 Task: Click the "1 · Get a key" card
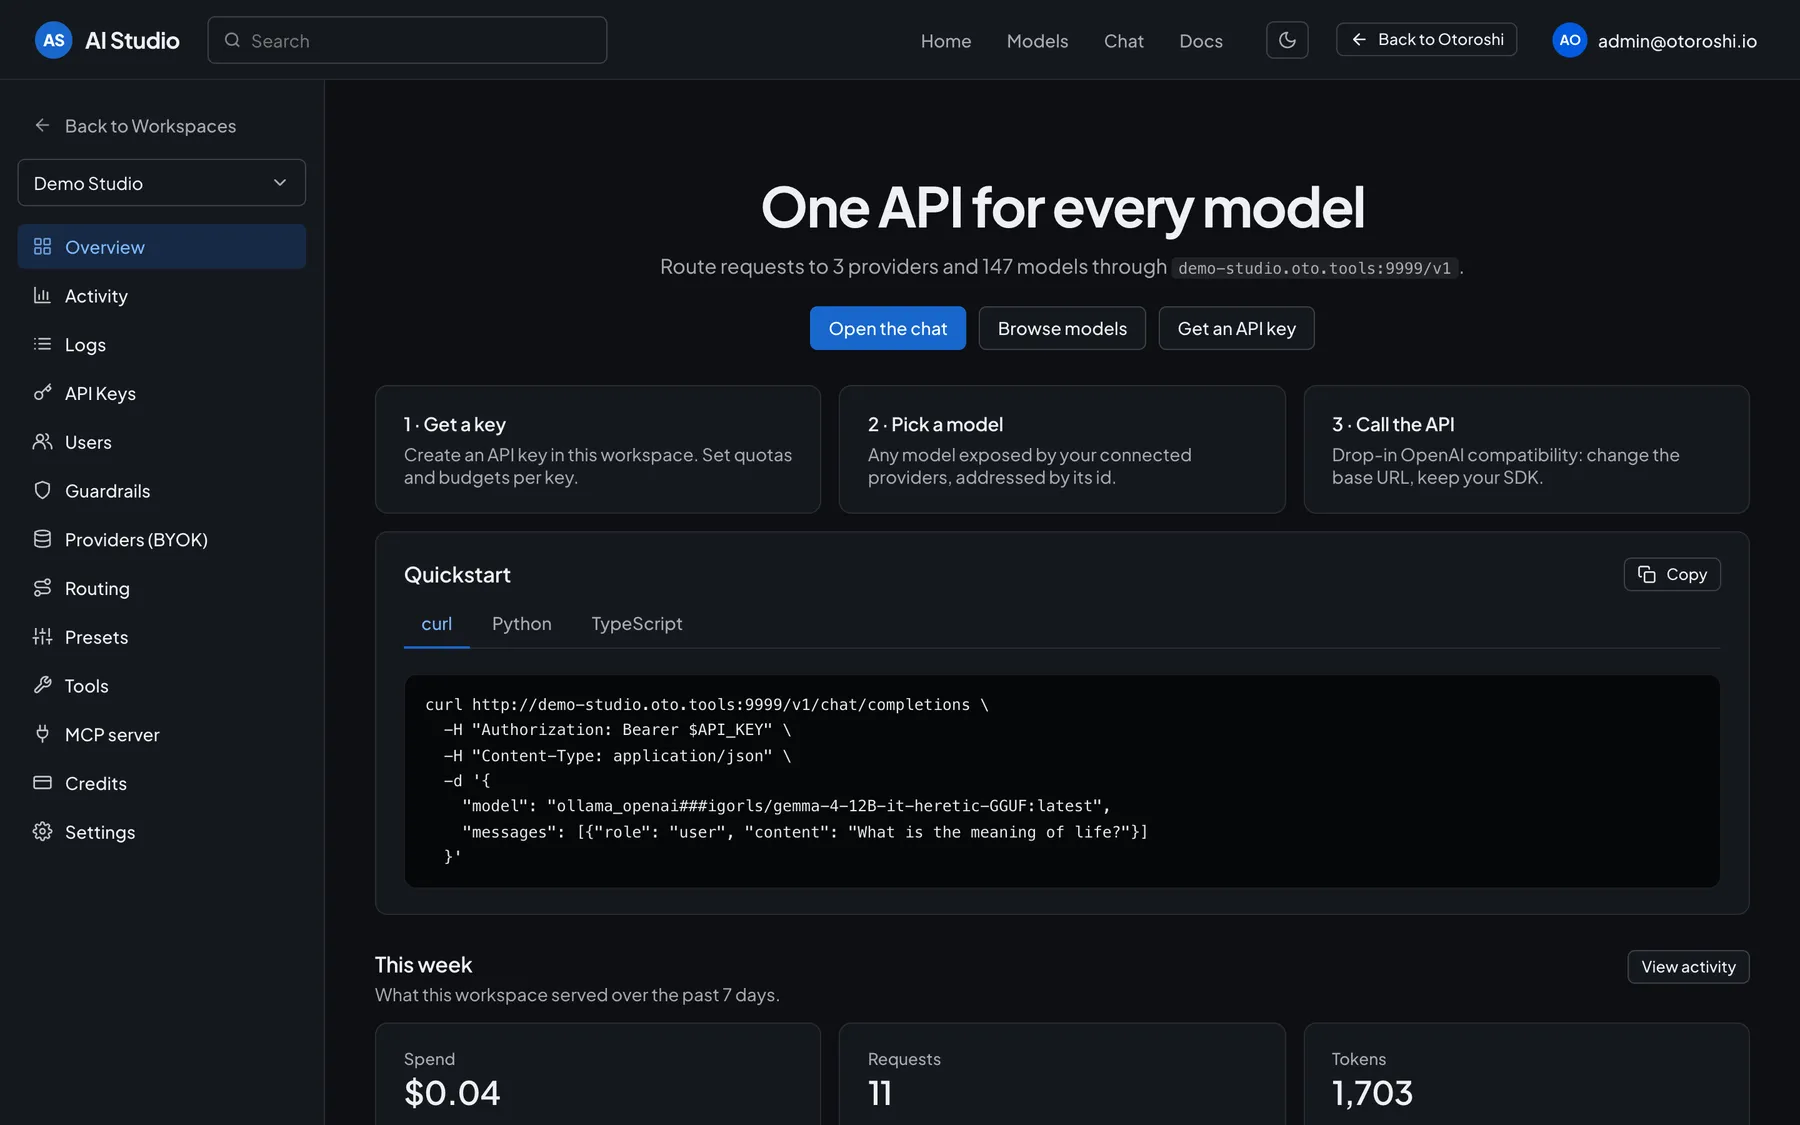click(x=598, y=449)
